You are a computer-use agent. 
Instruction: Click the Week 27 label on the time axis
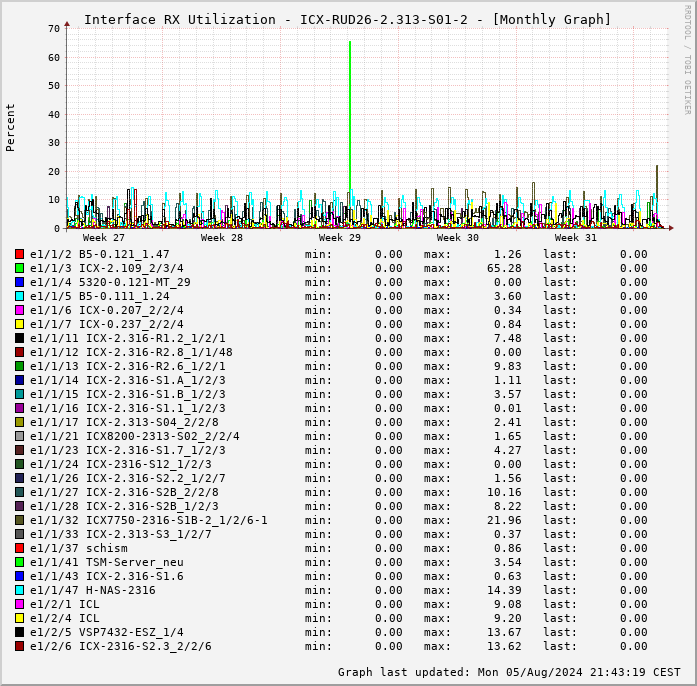pyautogui.click(x=104, y=238)
